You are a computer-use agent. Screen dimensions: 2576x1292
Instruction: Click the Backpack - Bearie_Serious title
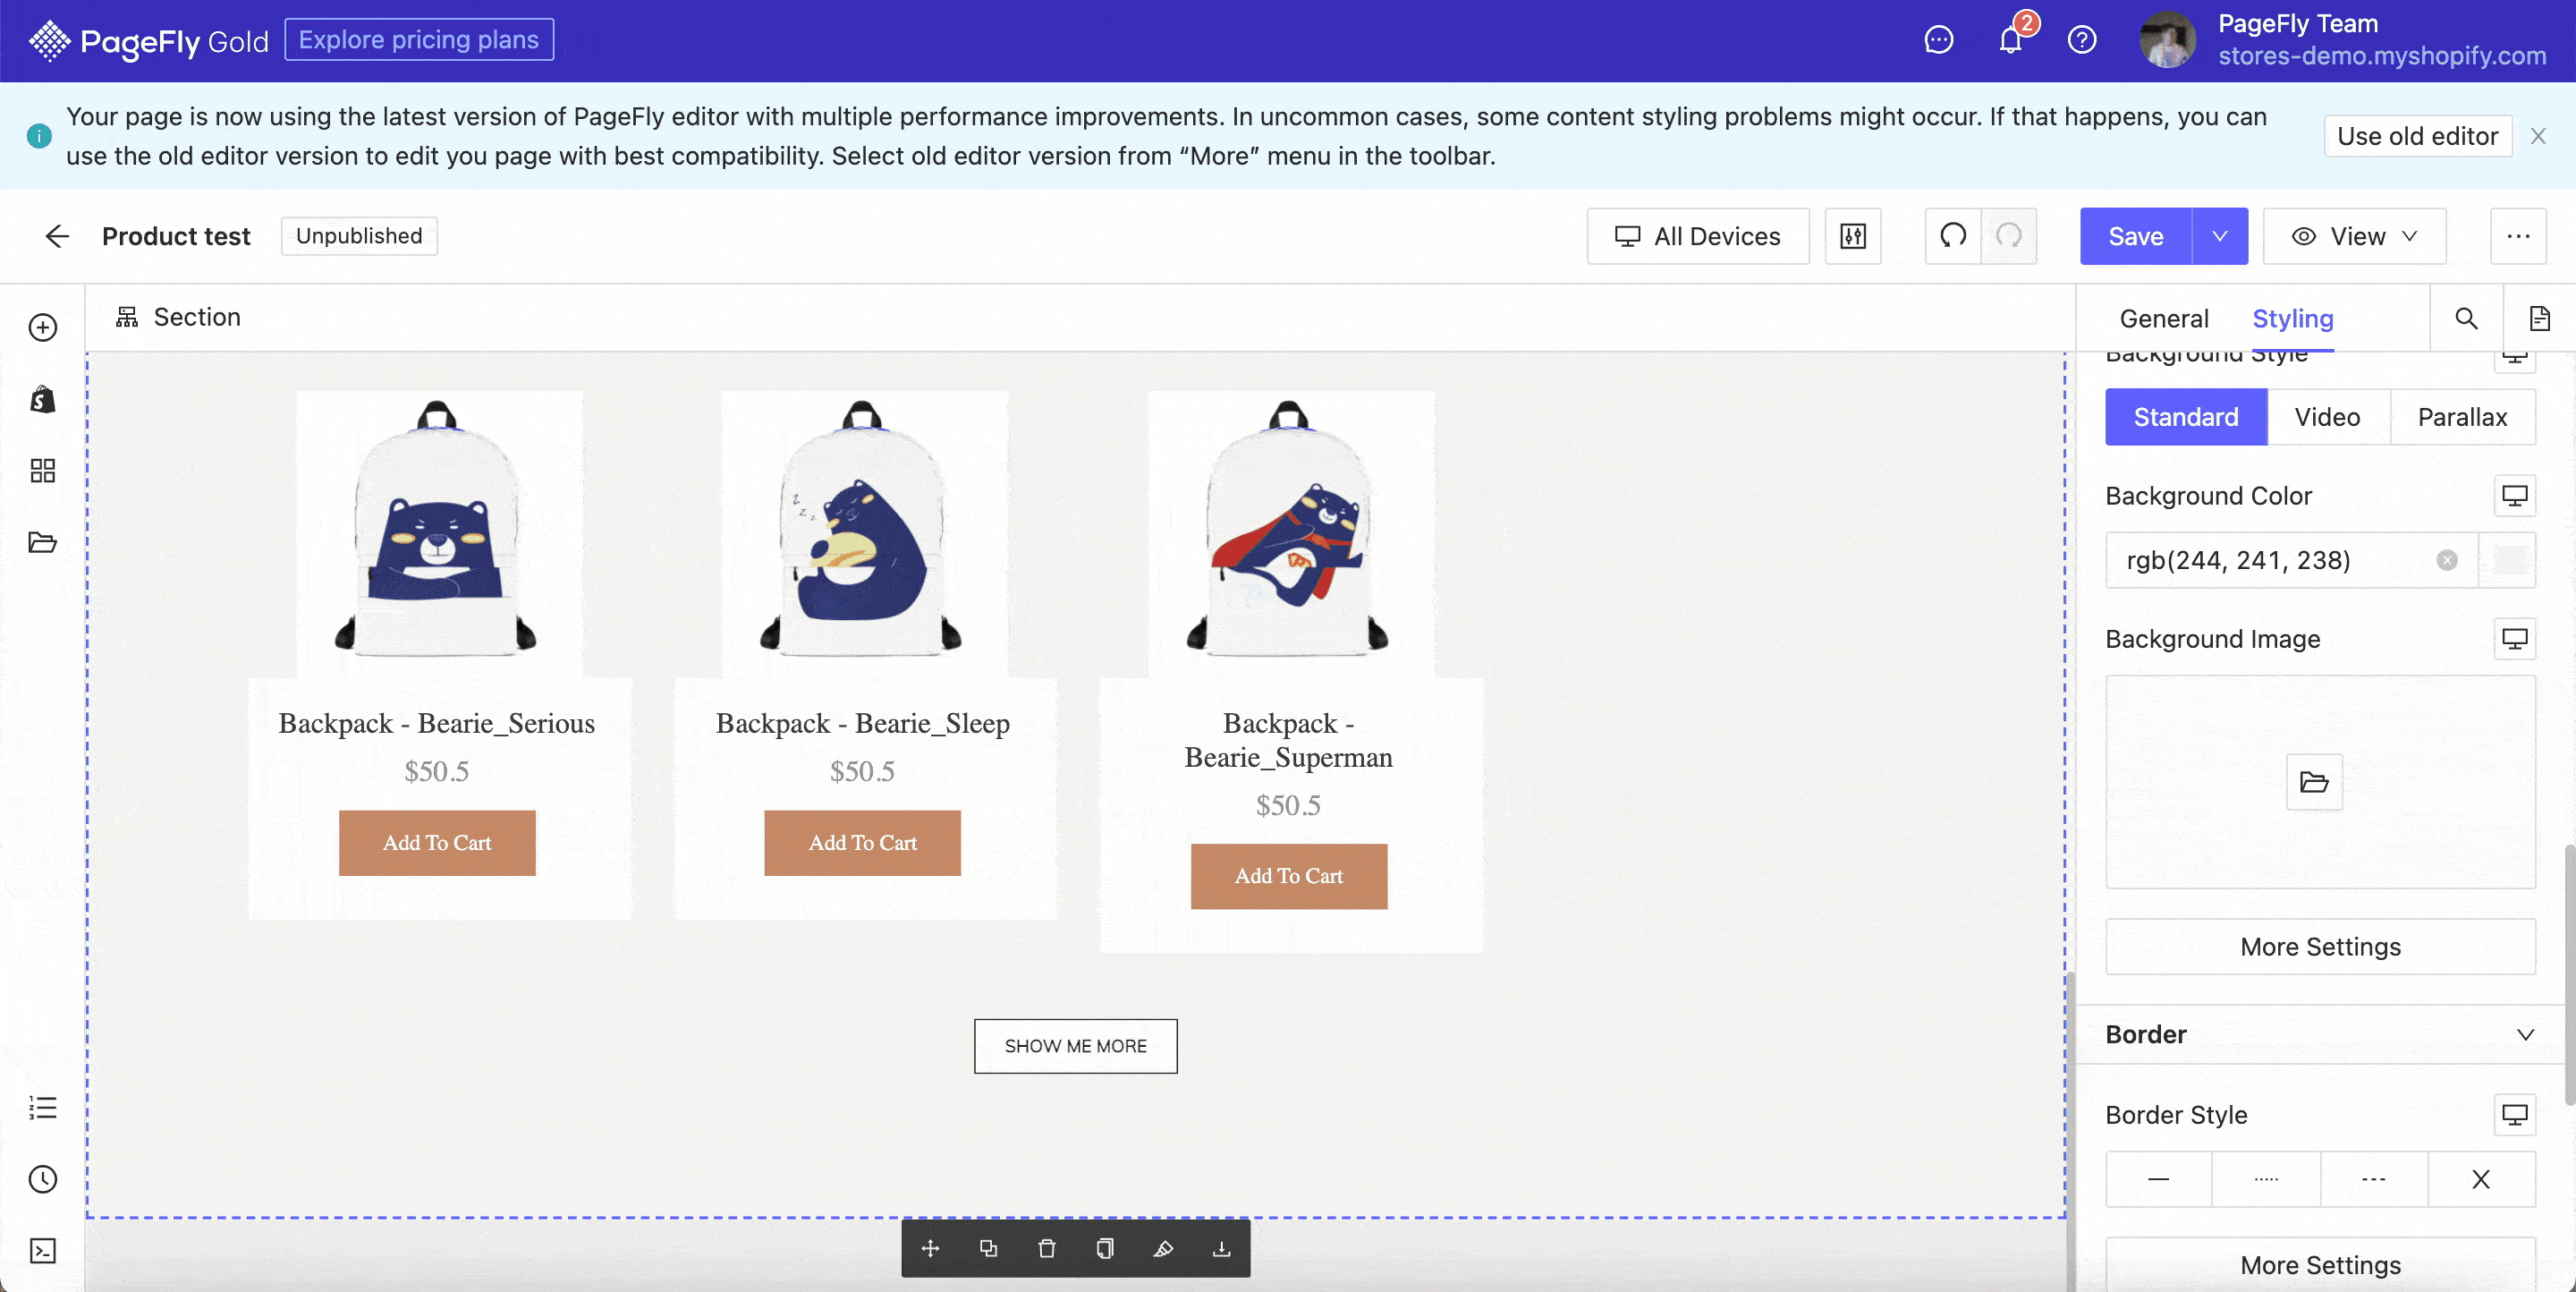click(x=436, y=723)
